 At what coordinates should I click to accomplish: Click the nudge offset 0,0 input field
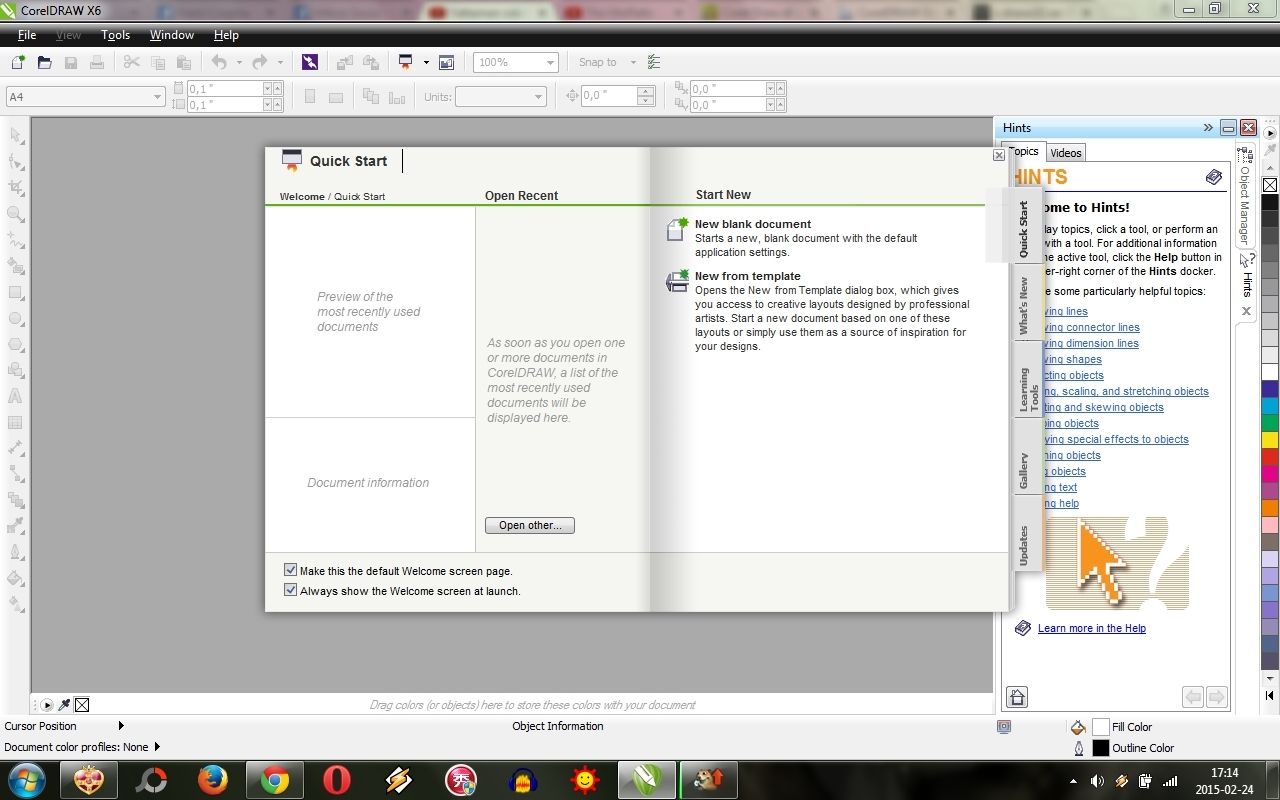[x=608, y=96]
